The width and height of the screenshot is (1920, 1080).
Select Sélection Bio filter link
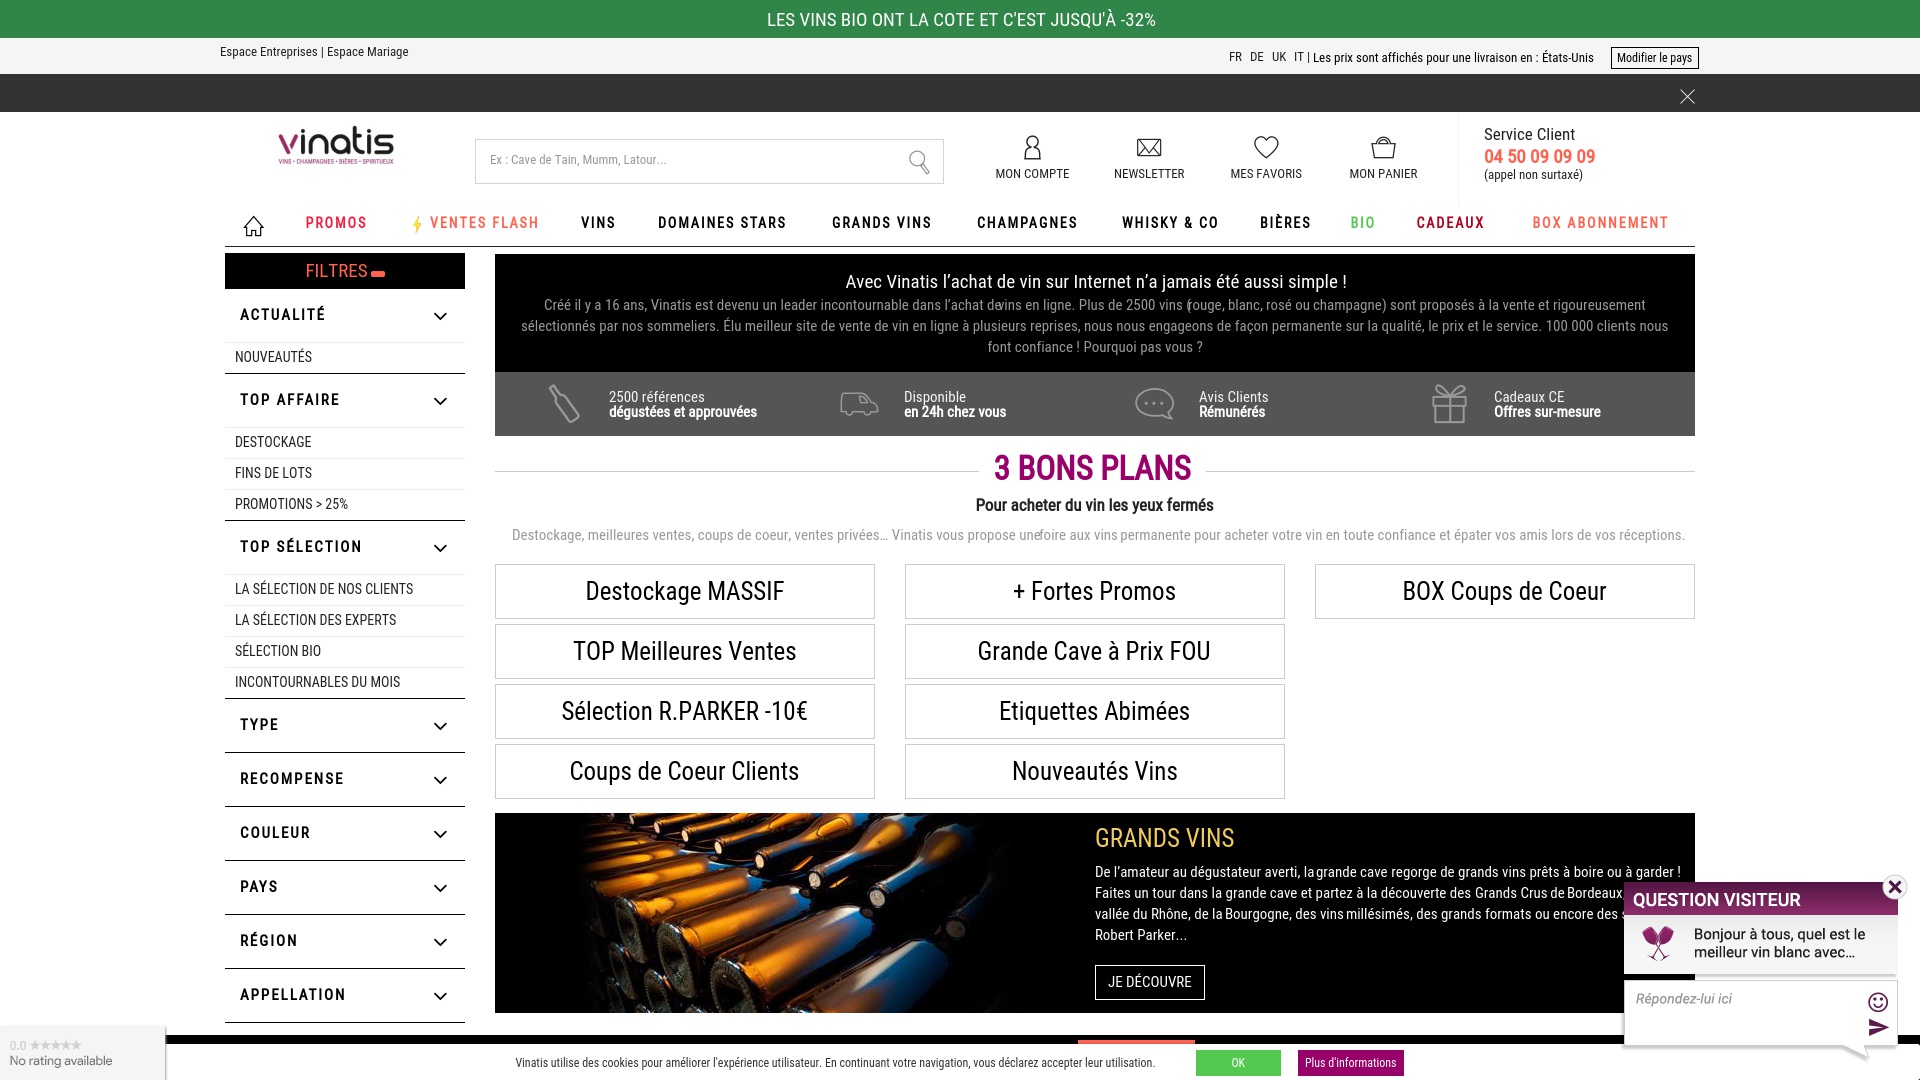[x=278, y=651]
